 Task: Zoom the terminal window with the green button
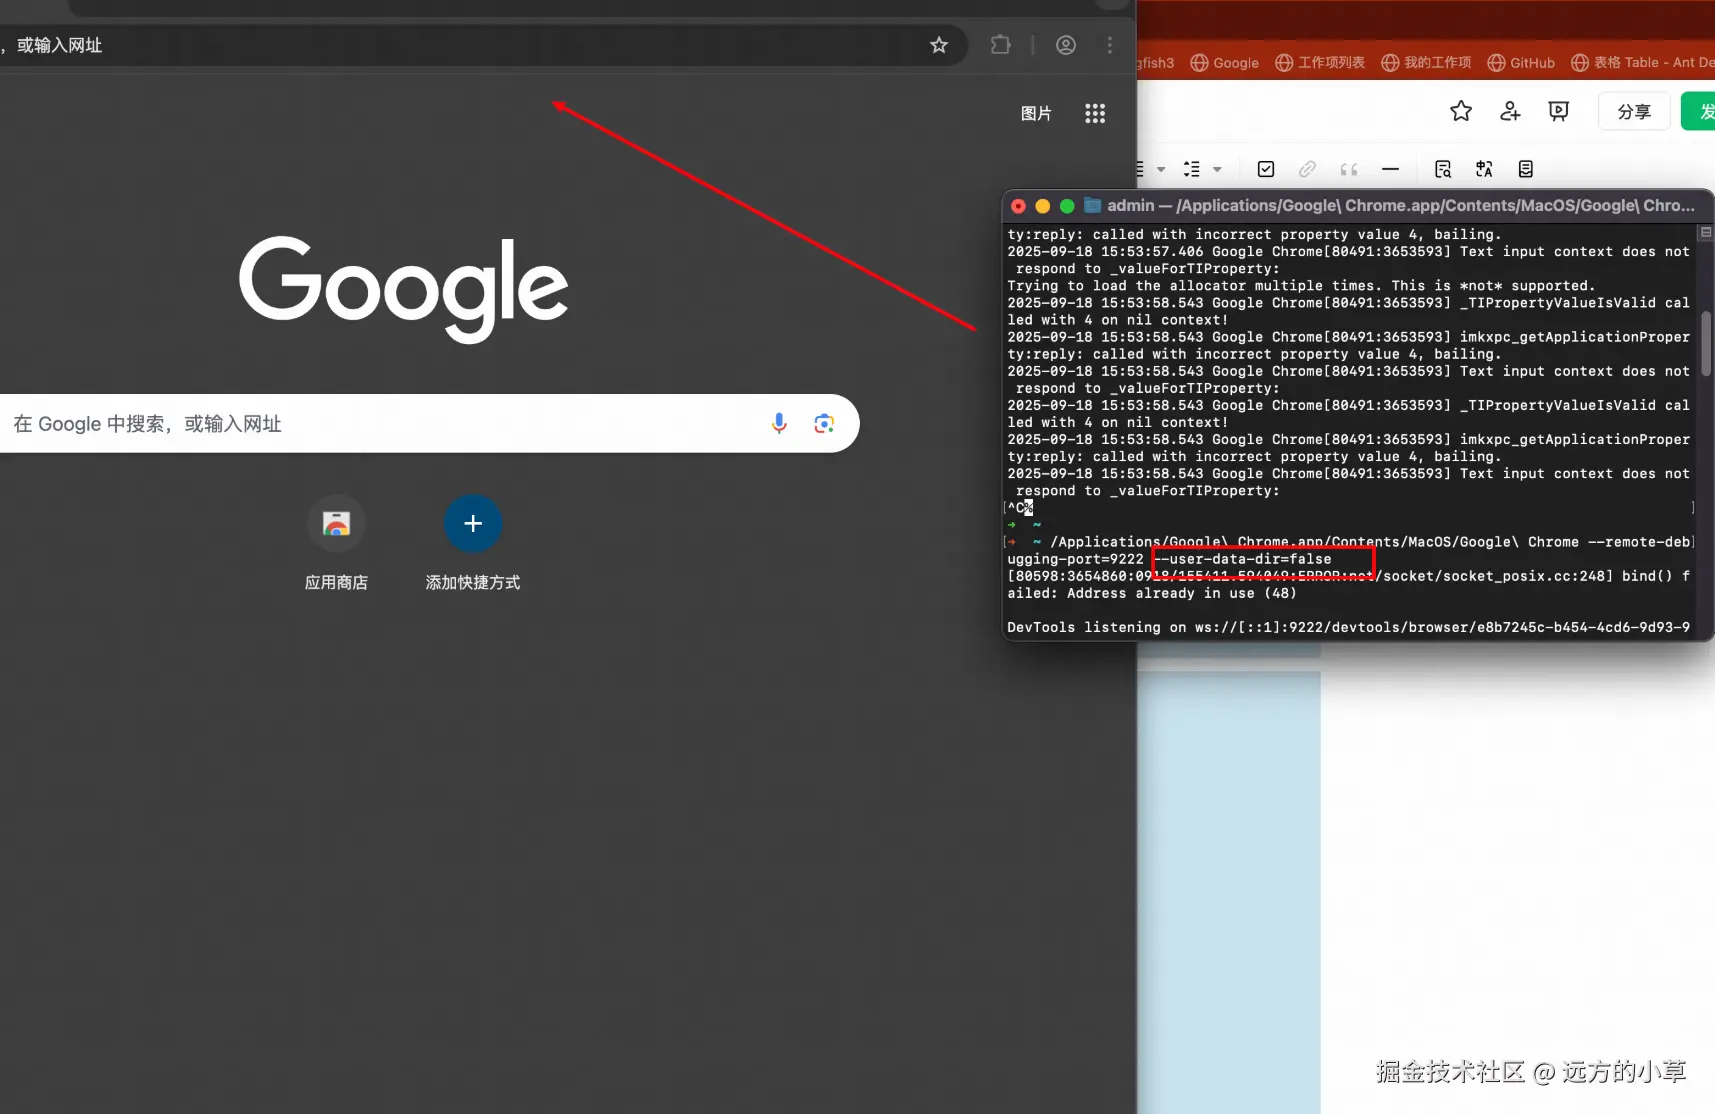pos(1067,206)
